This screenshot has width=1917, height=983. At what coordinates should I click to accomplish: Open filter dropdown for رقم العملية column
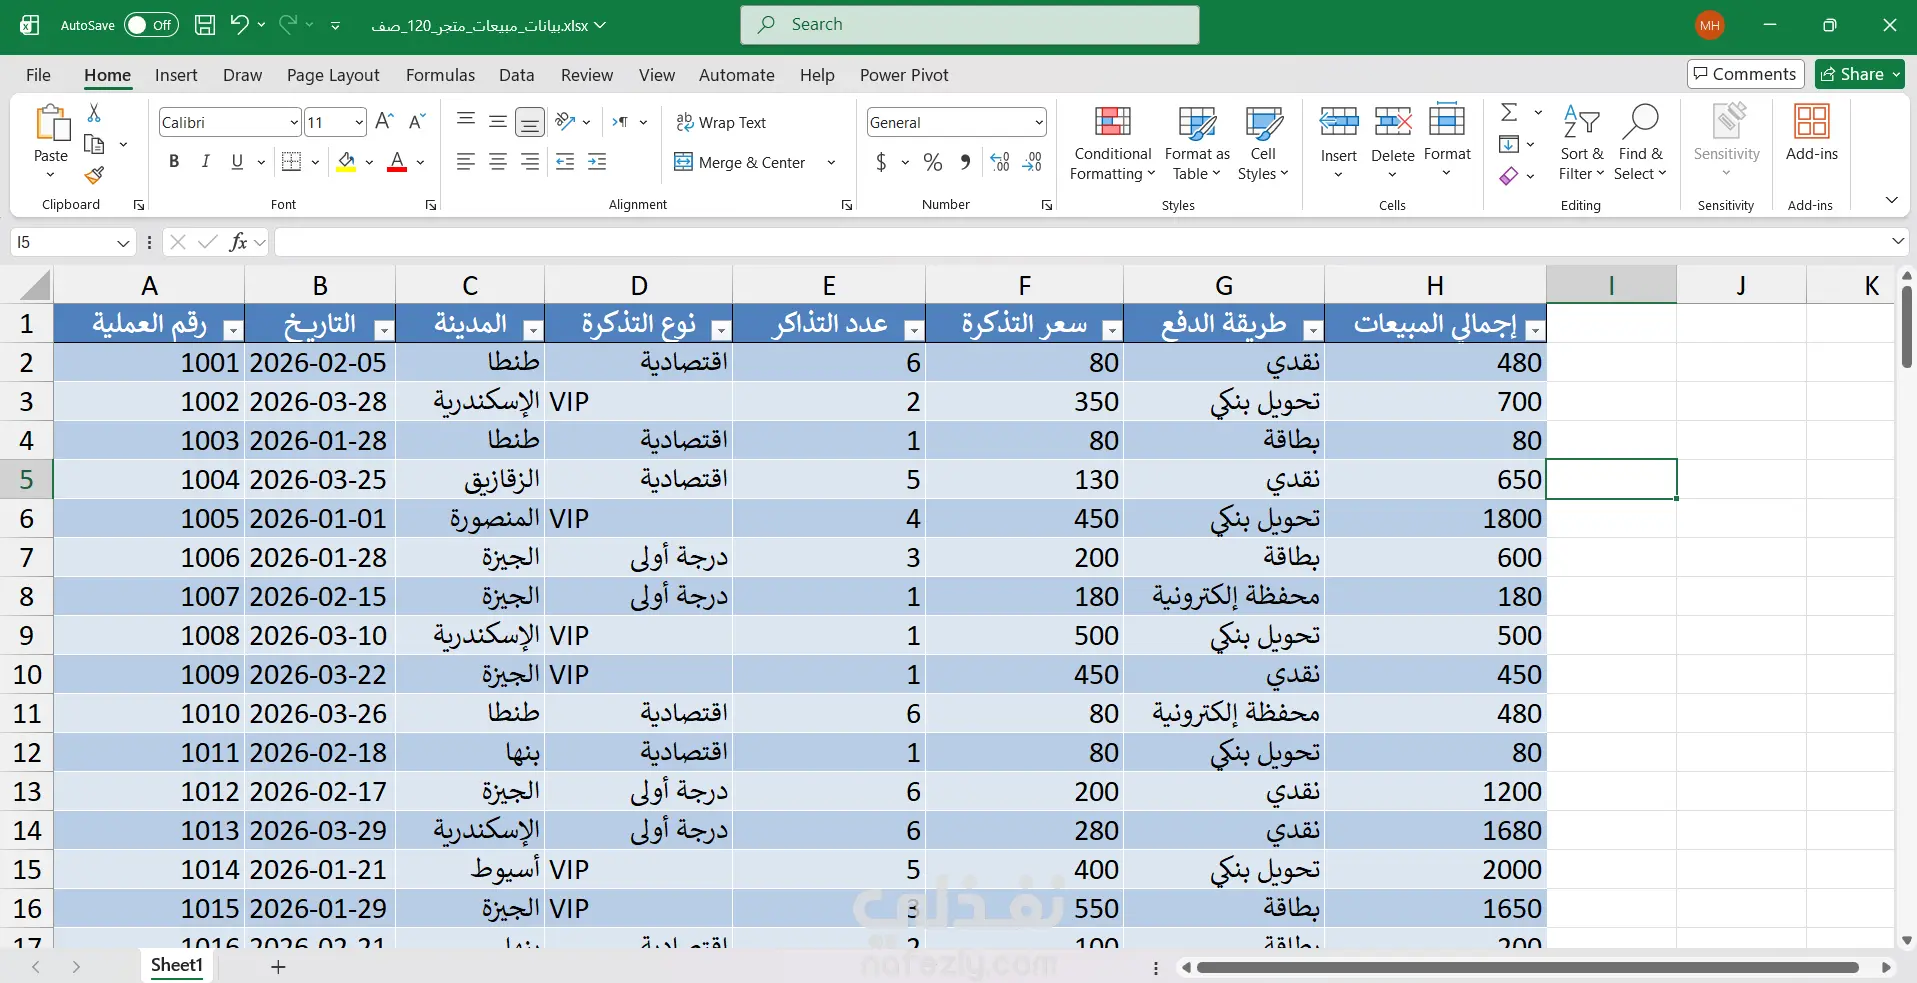coord(232,330)
